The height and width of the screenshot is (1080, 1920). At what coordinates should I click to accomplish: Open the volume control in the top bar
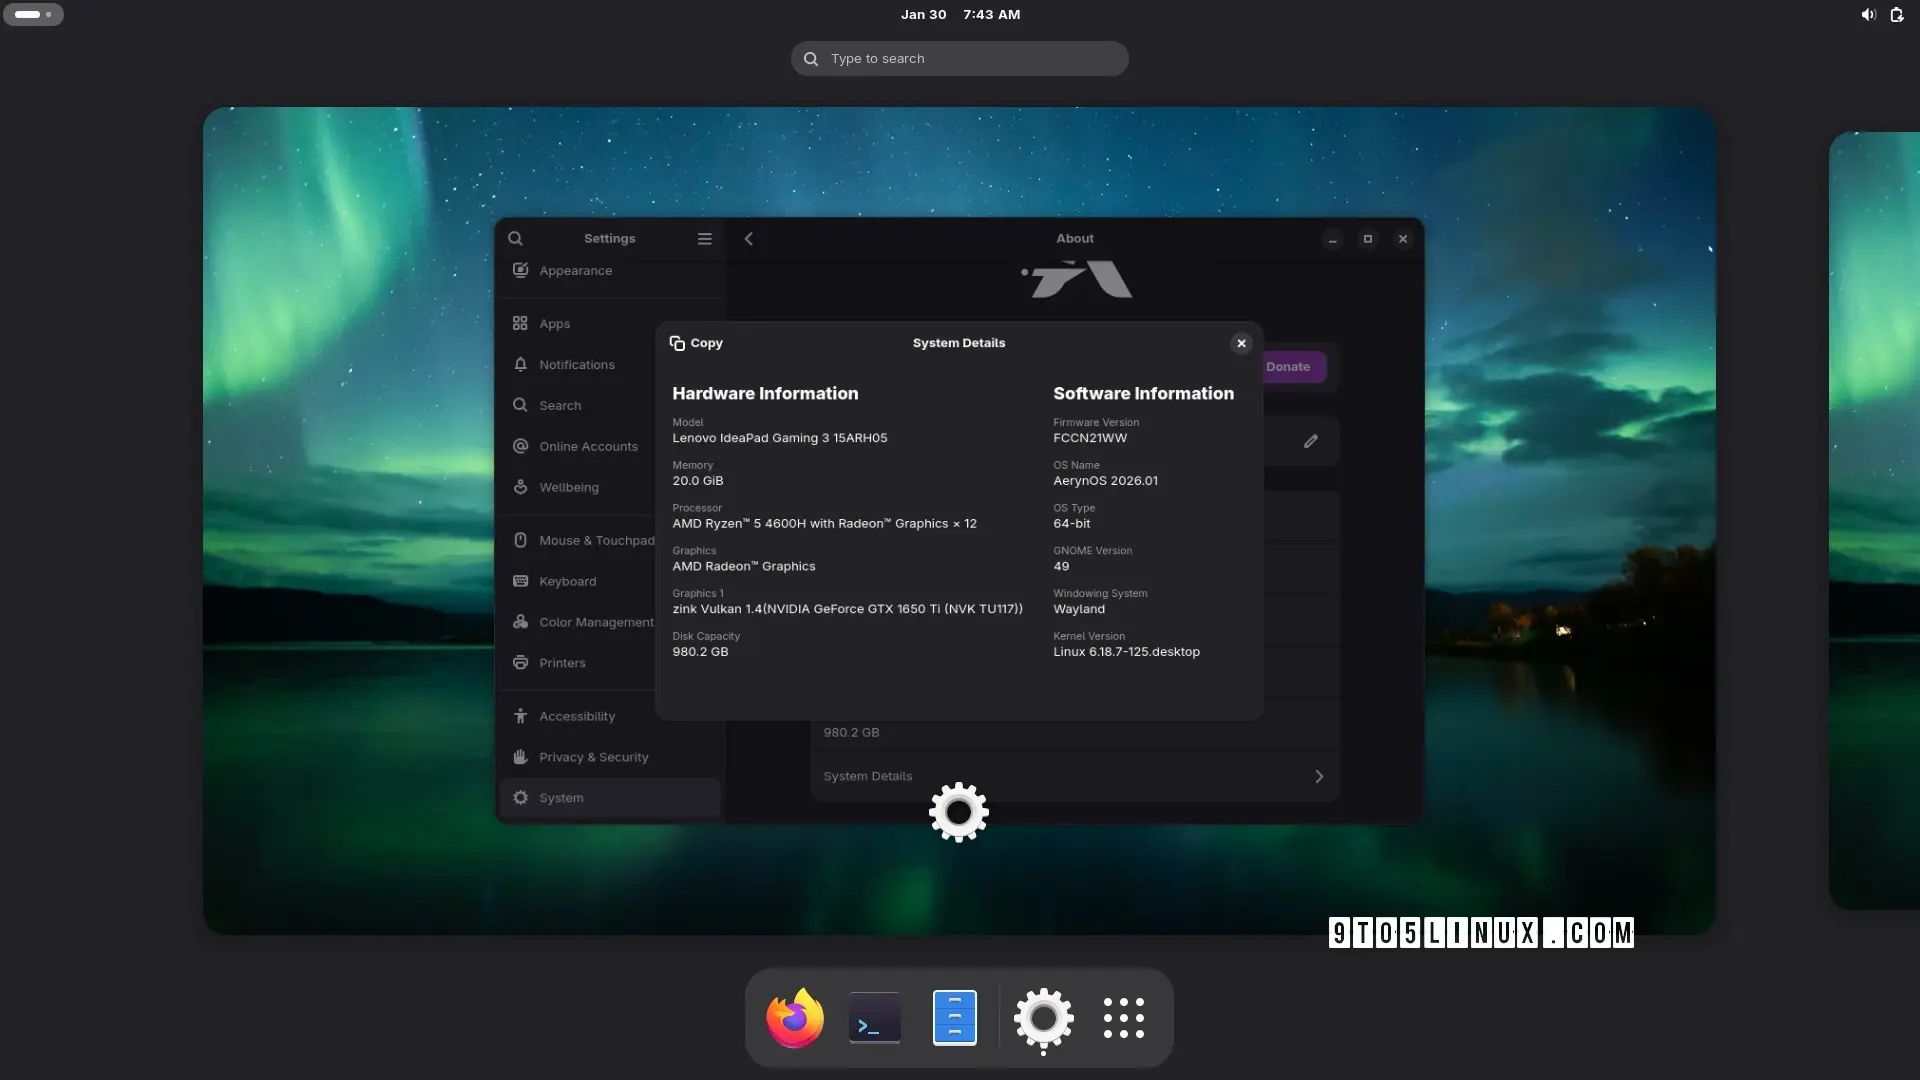point(1868,14)
